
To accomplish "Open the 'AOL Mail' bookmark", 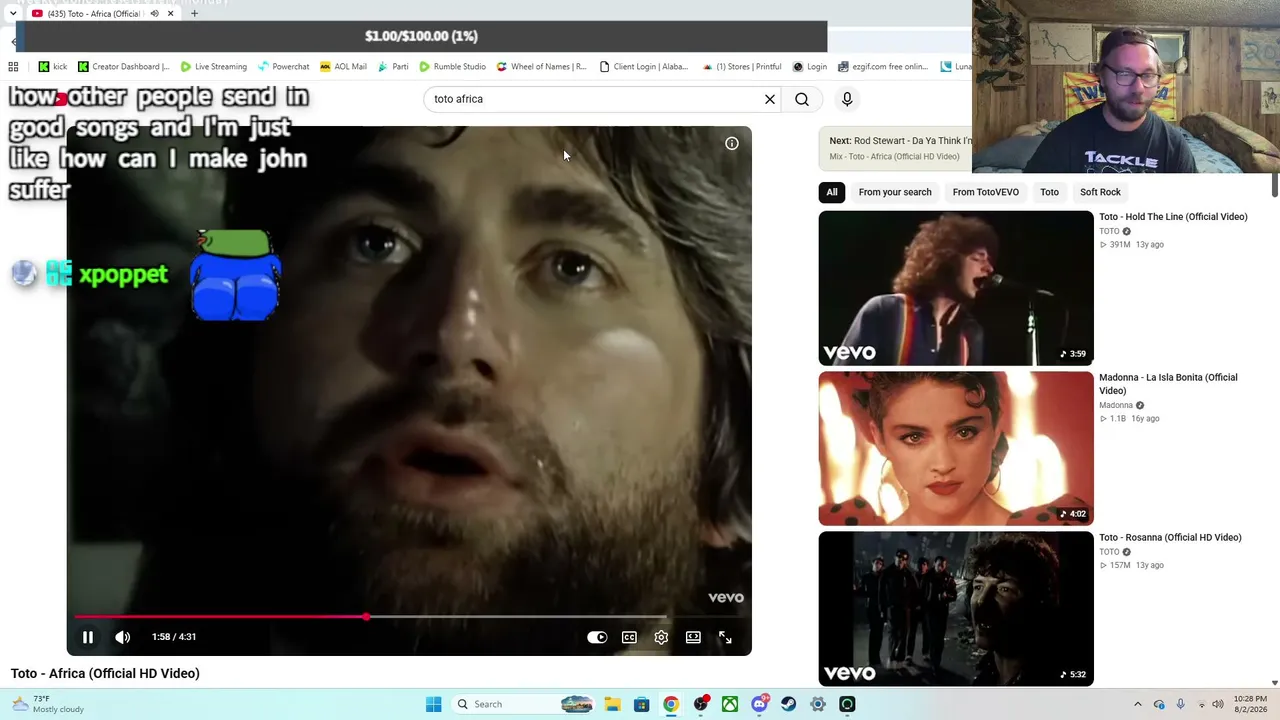I will click(344, 67).
